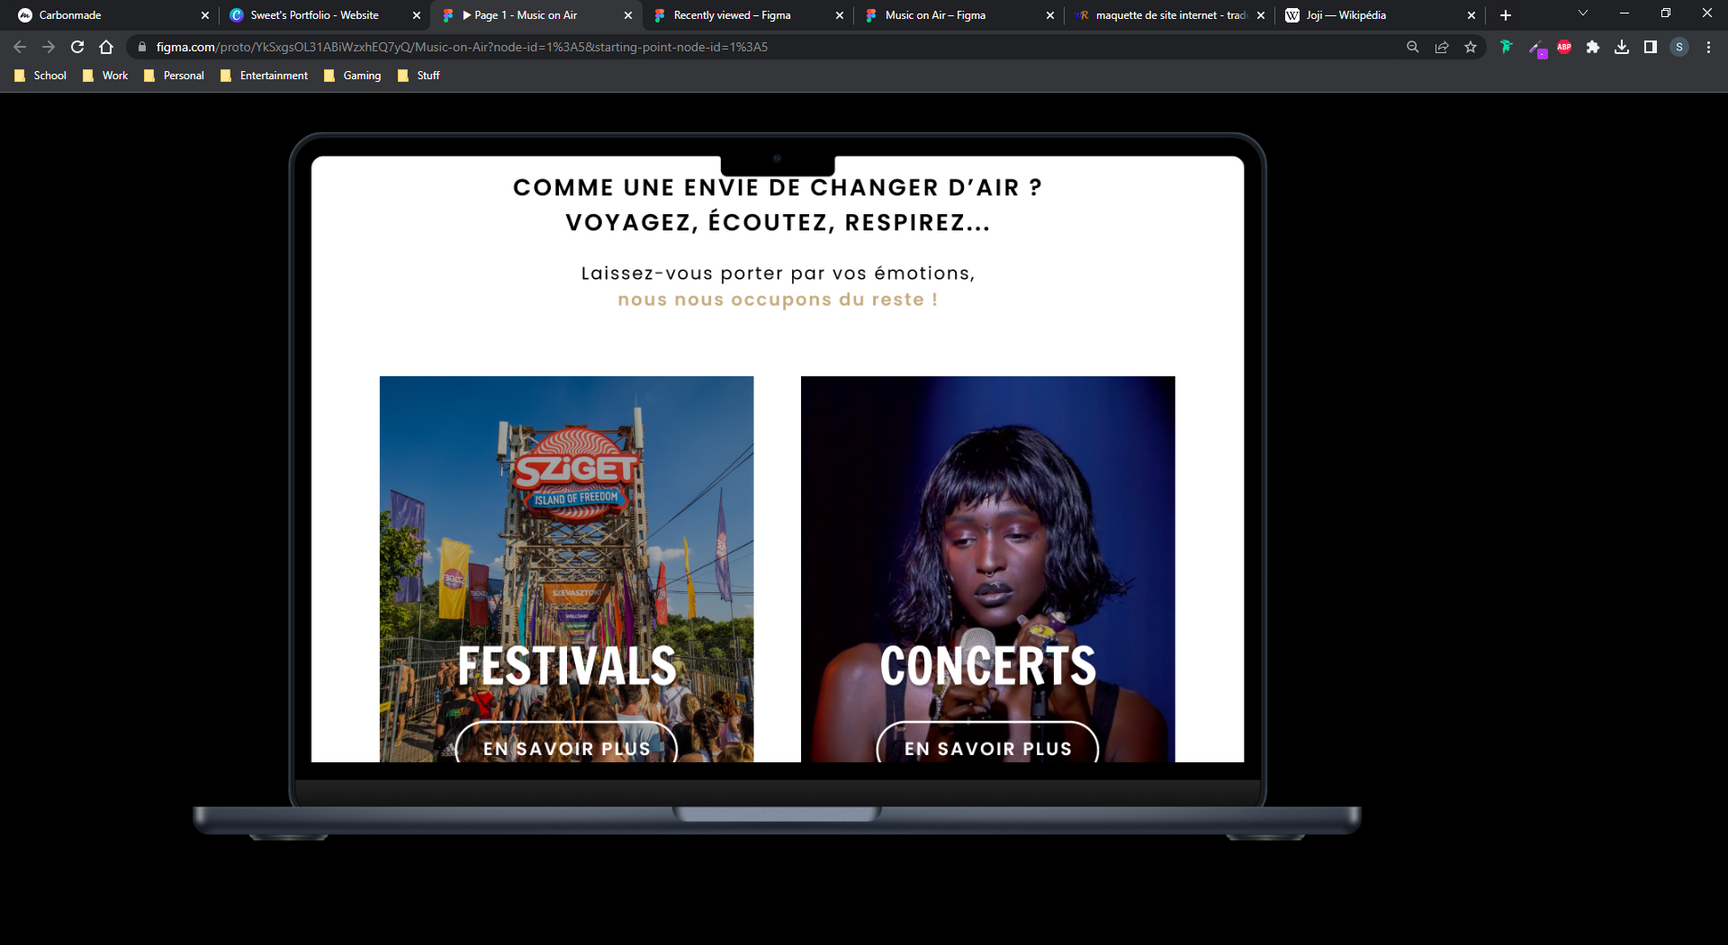Screen dimensions: 1728x945
Task: Open the profile avatar S
Action: click(1679, 47)
